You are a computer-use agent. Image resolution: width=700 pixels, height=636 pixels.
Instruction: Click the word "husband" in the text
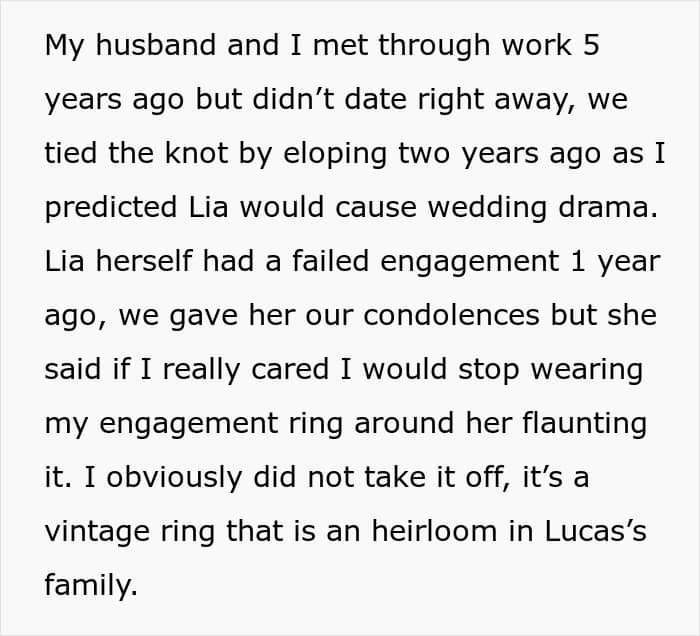pyautogui.click(x=156, y=45)
